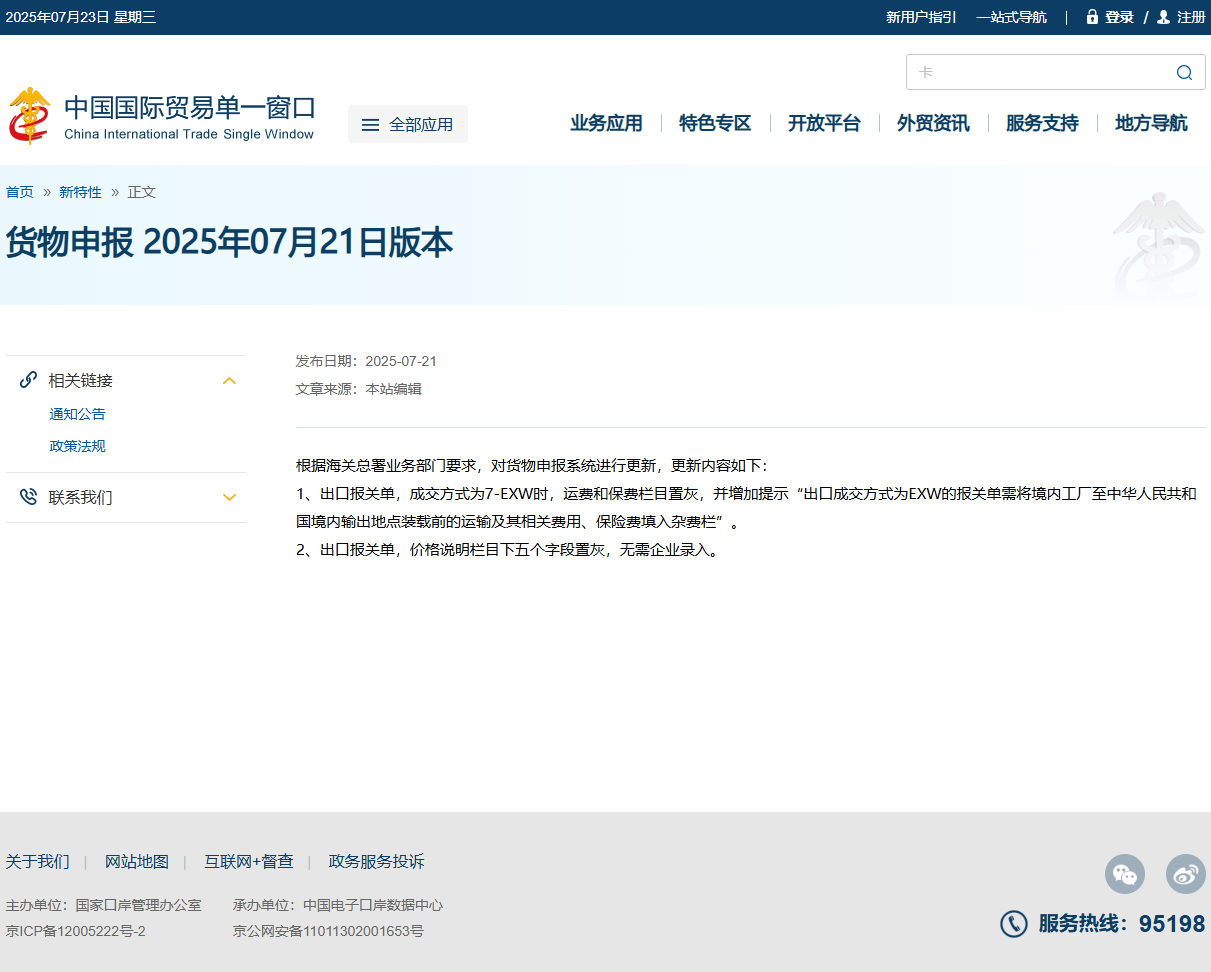Open the 通知公告 sidebar link
The image size is (1211, 972).
(x=77, y=414)
